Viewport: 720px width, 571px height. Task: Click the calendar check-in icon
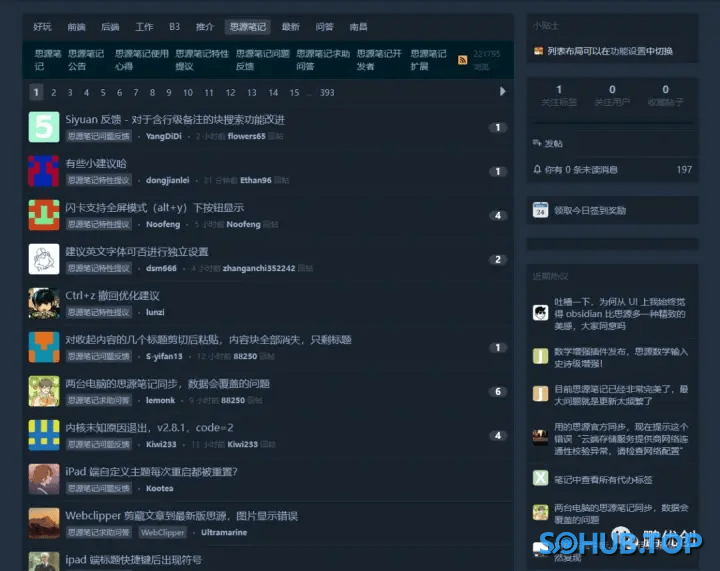[x=540, y=210]
